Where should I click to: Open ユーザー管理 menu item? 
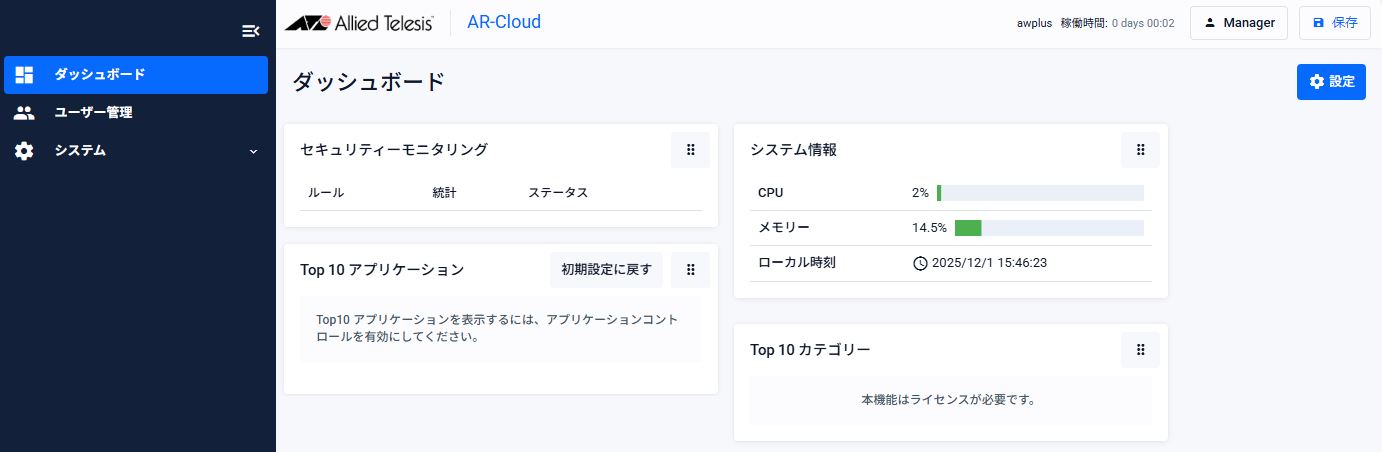[x=93, y=113]
